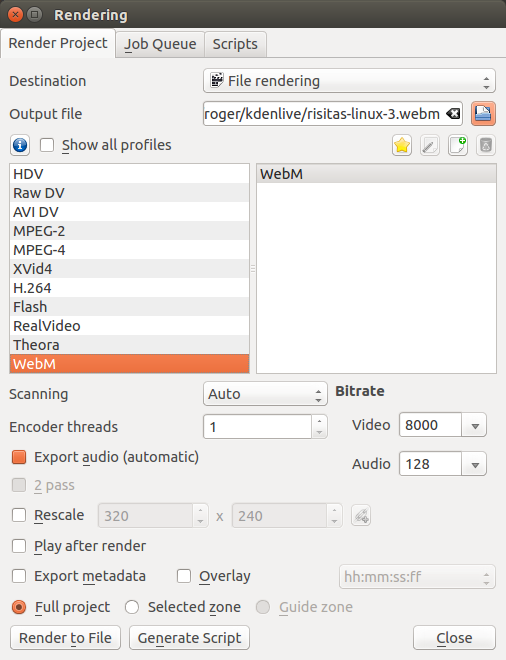Open the Destination File rendering dropdown
The width and height of the screenshot is (506, 660).
pyautogui.click(x=349, y=81)
